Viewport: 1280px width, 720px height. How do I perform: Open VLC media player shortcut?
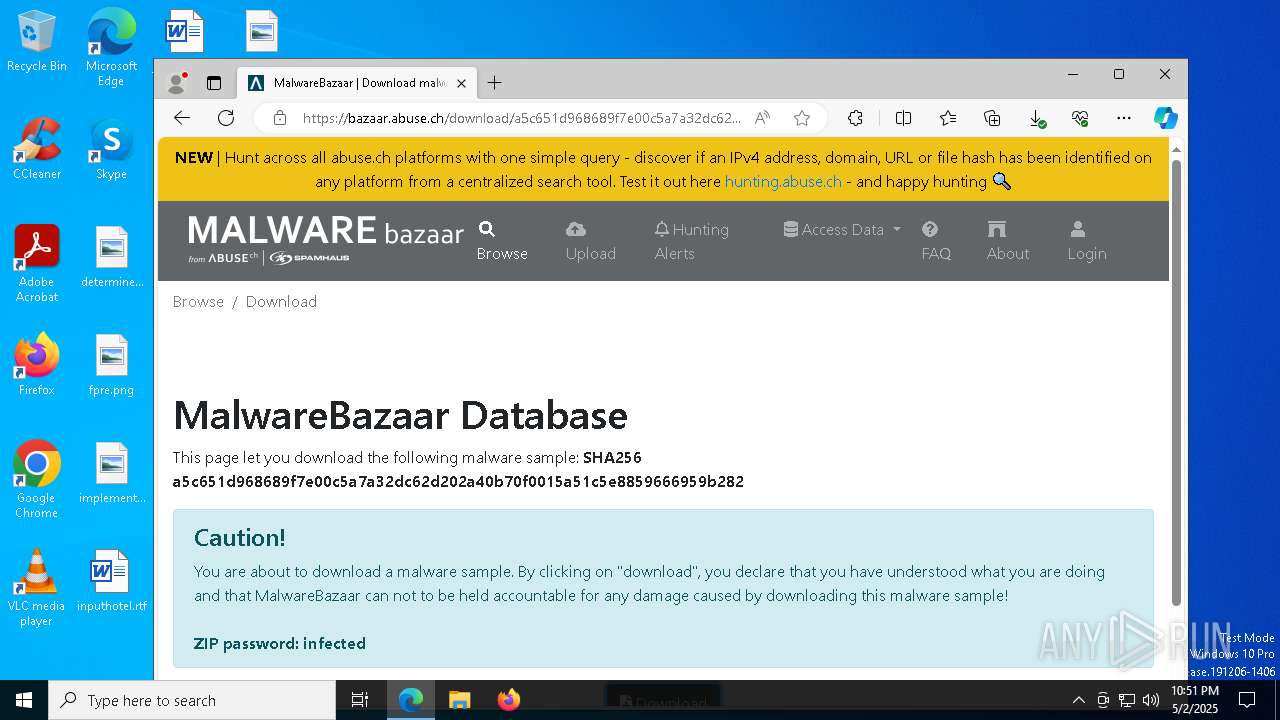pos(37,587)
